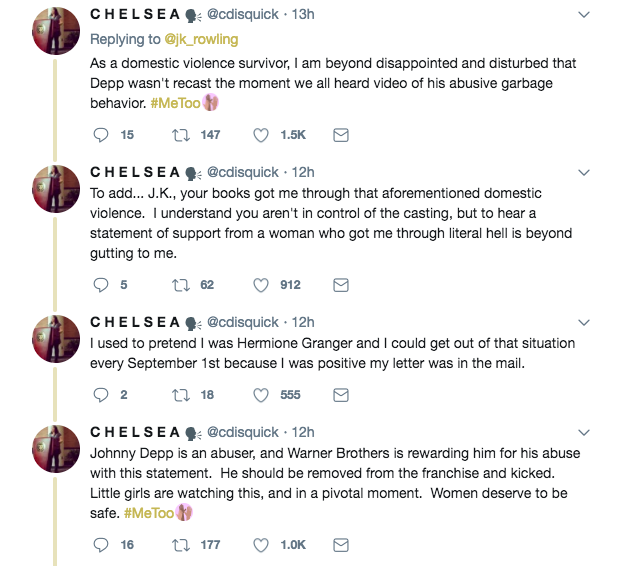This screenshot has height=566, width=624.
Task: Share last tweet via message envelope icon
Action: click(340, 544)
